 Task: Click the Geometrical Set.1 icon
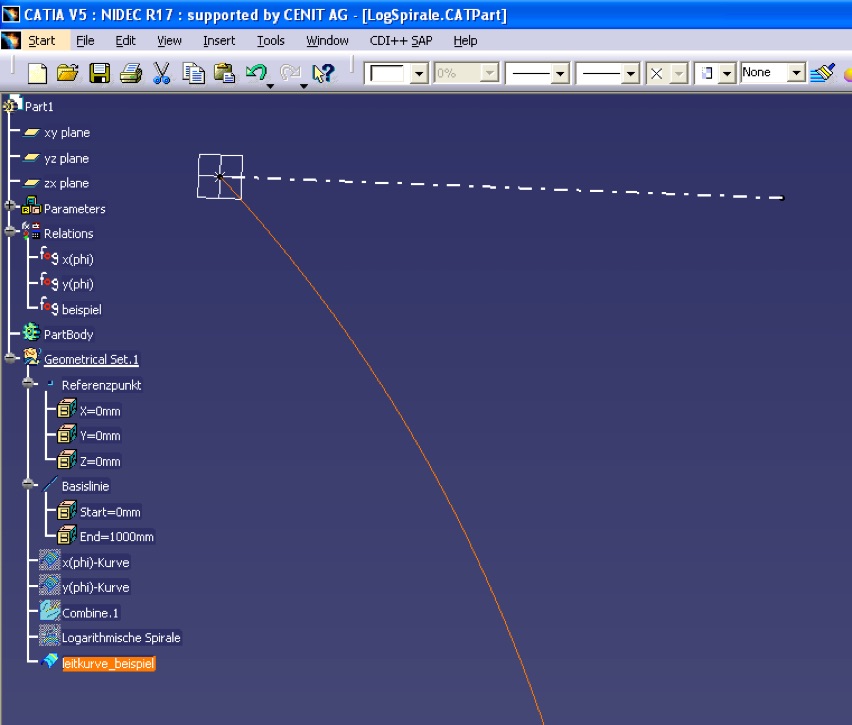tap(32, 357)
